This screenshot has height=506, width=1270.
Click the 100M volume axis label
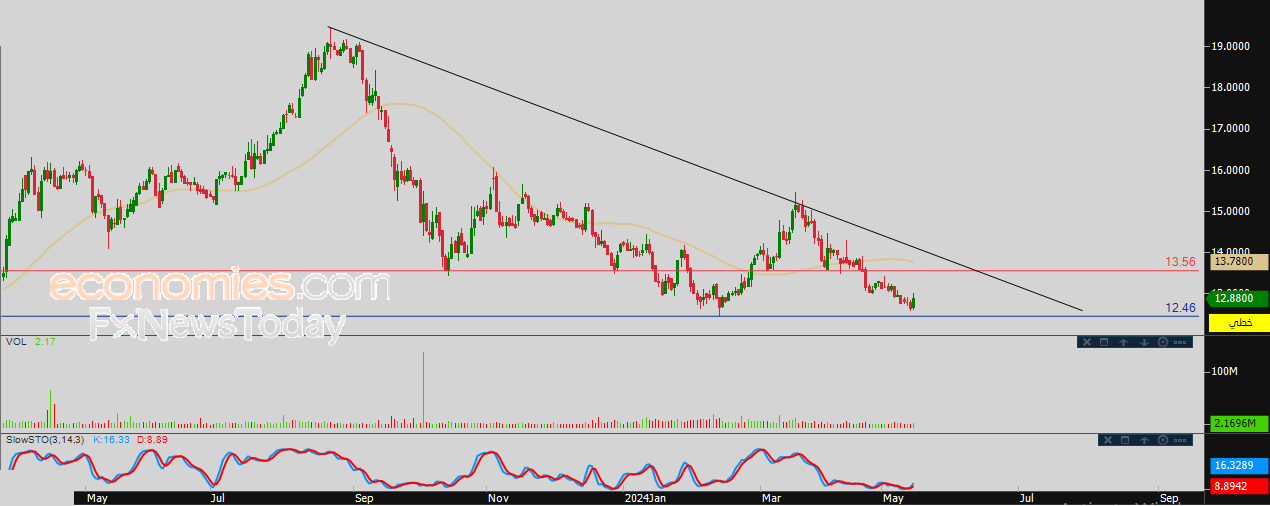pos(1225,372)
